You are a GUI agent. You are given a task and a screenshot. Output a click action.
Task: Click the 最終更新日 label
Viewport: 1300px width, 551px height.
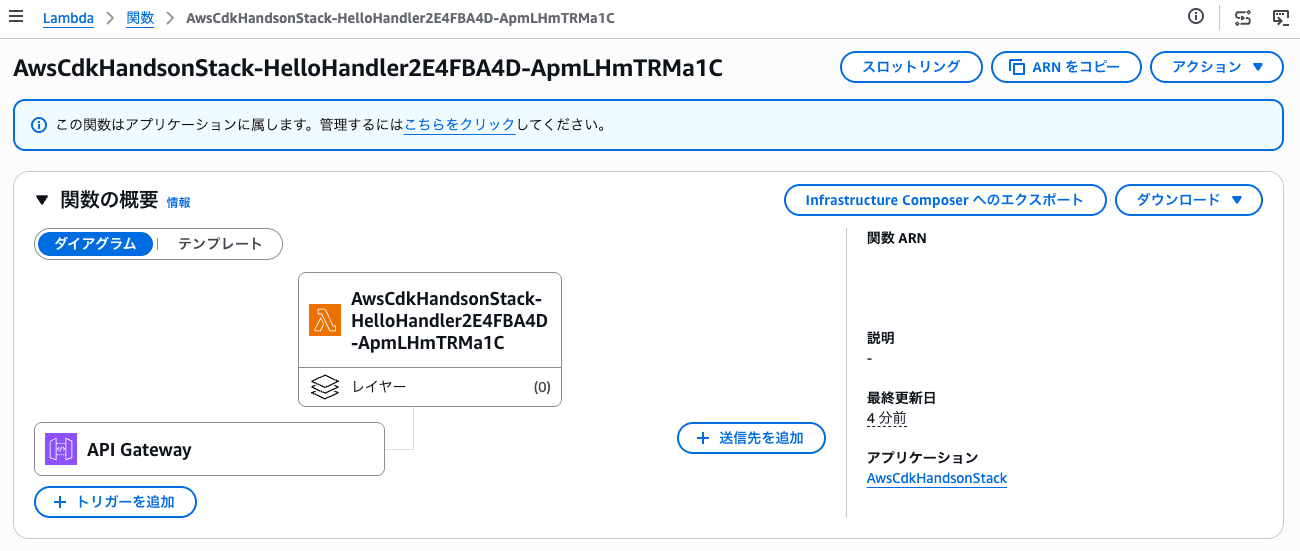point(901,398)
